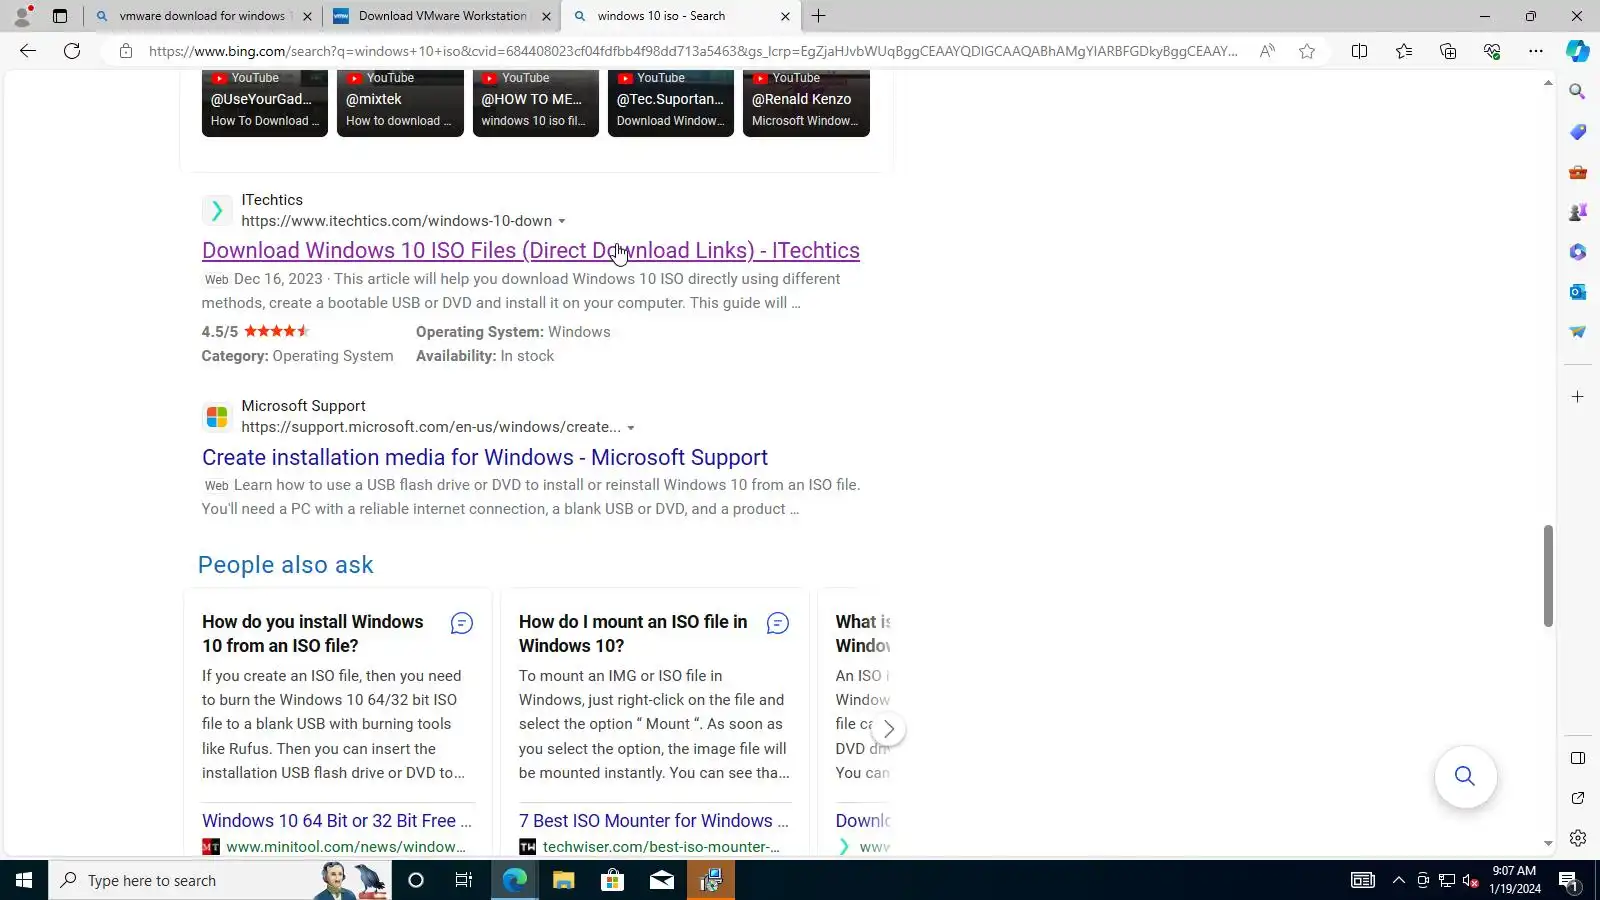
Task: Open 'Download Windows 10 ISO Files' ITechtics link
Action: tap(531, 251)
